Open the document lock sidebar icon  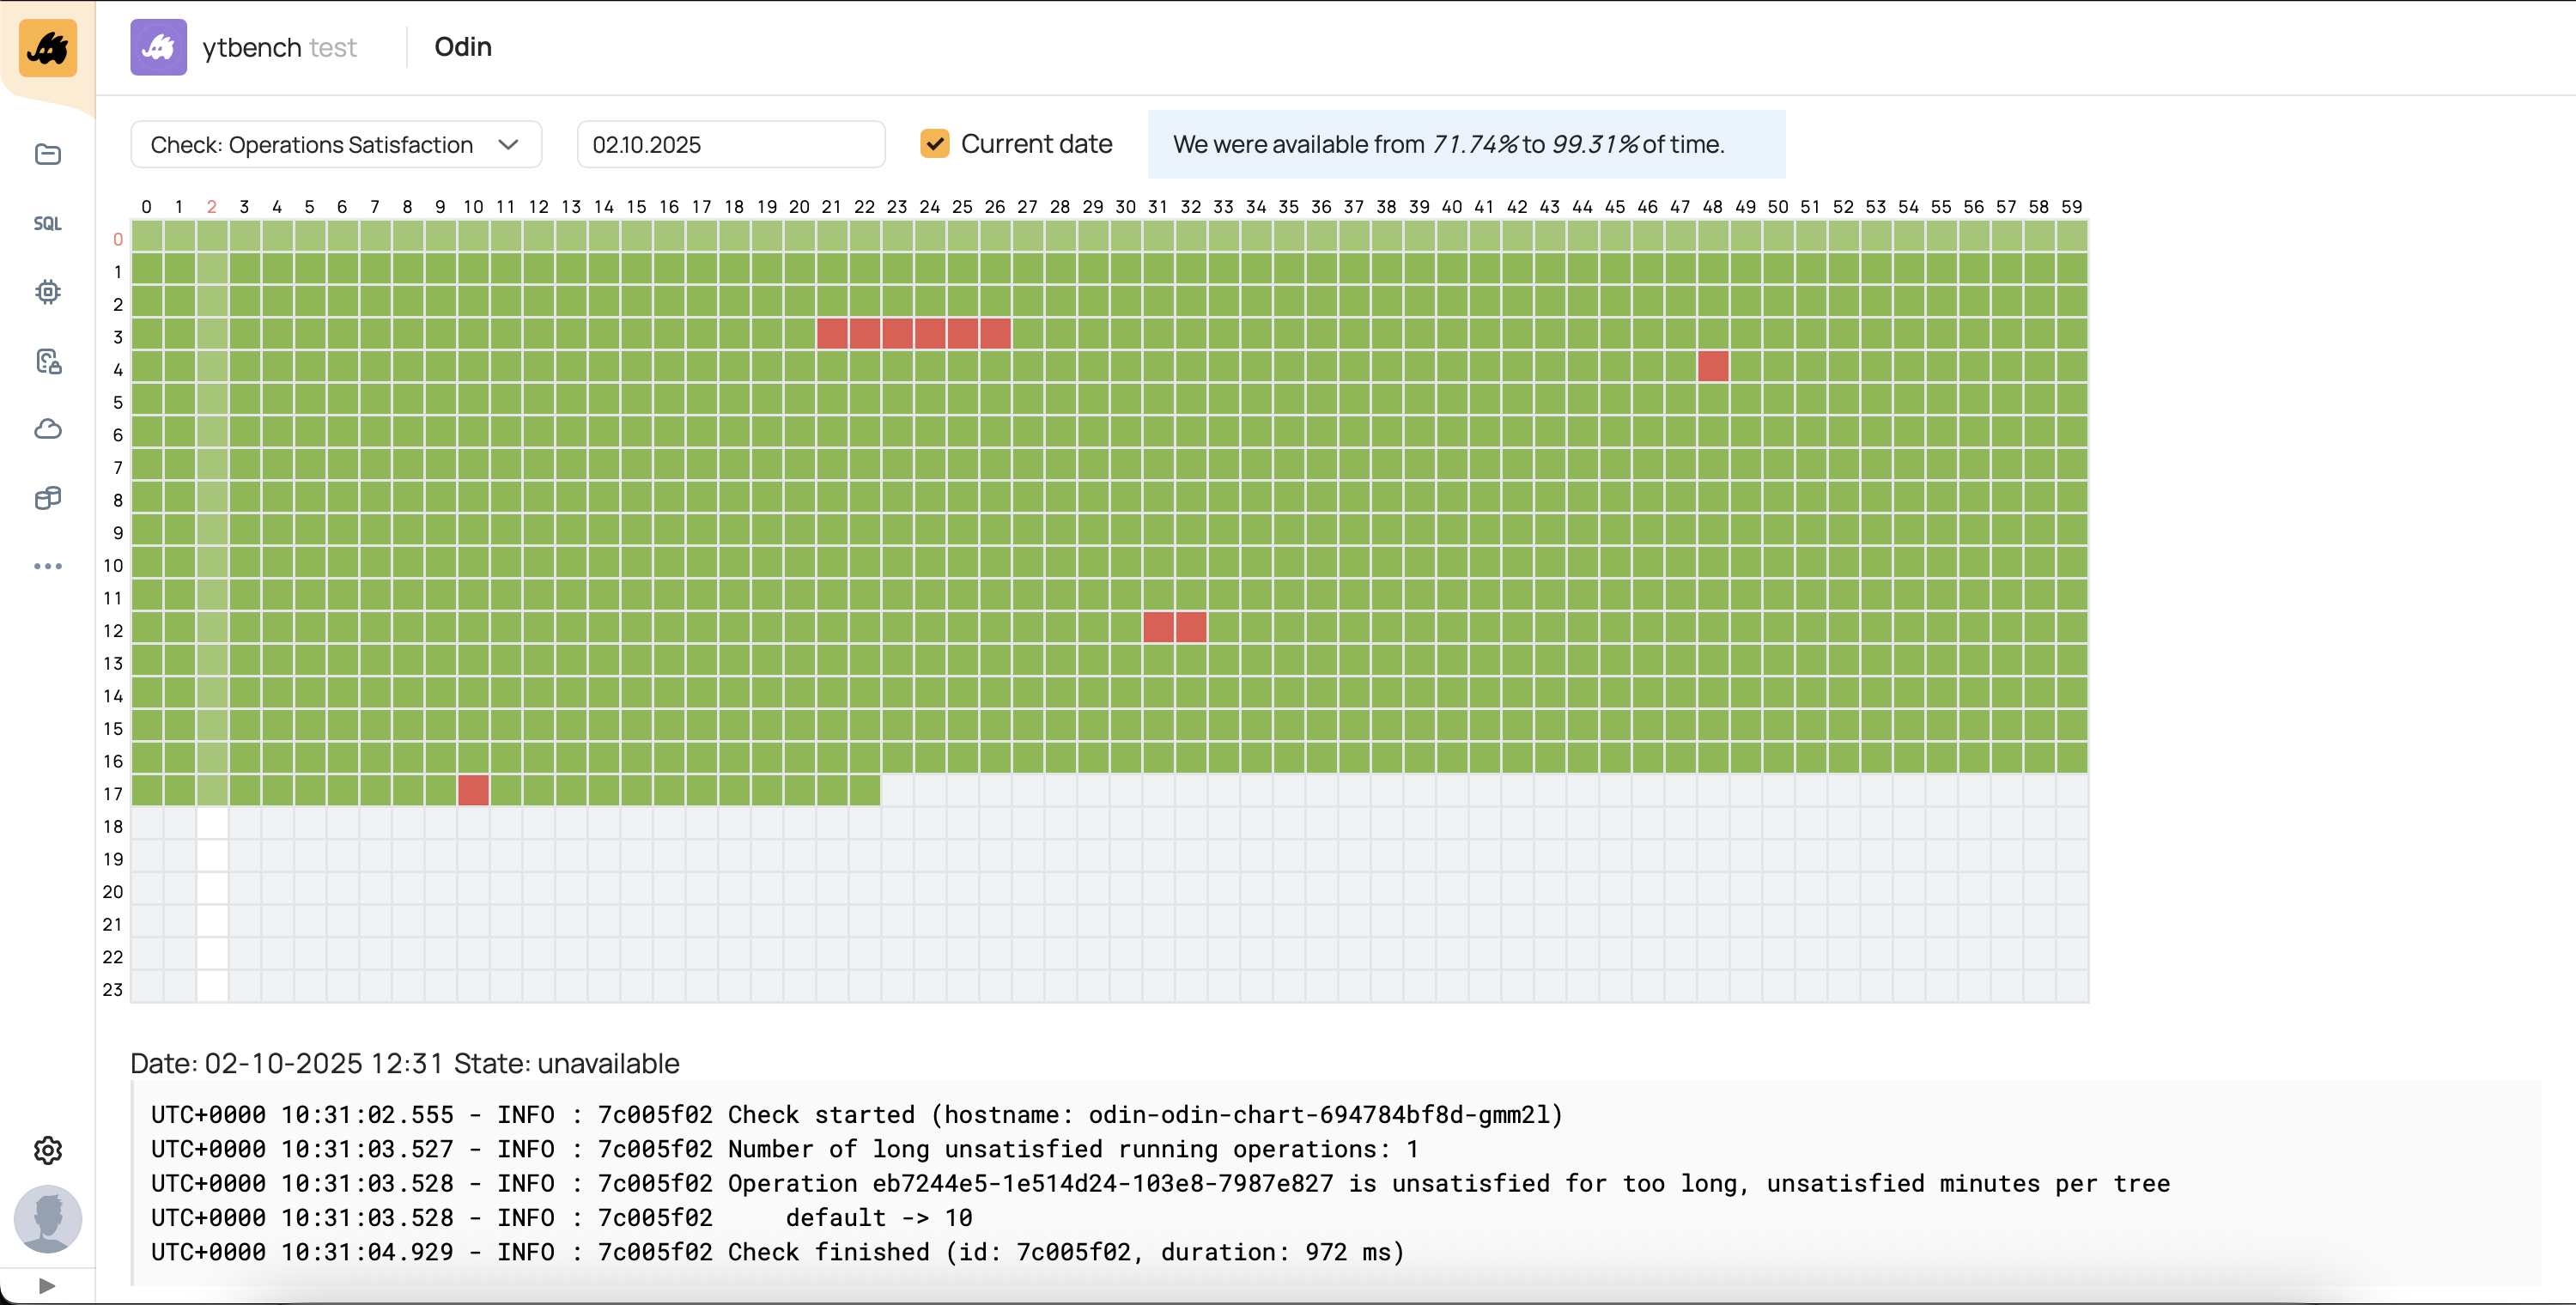pyautogui.click(x=47, y=361)
